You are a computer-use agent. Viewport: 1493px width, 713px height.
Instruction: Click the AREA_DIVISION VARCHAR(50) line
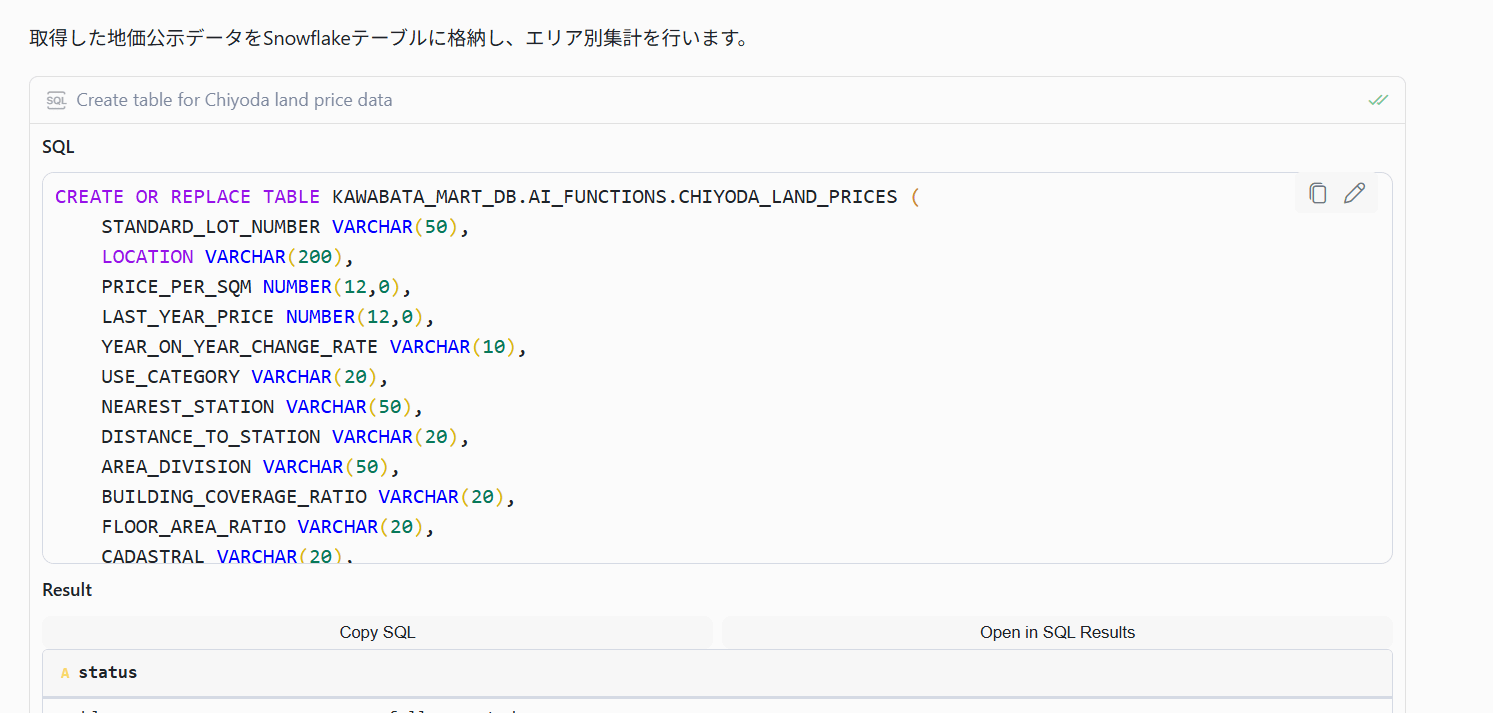(x=251, y=467)
